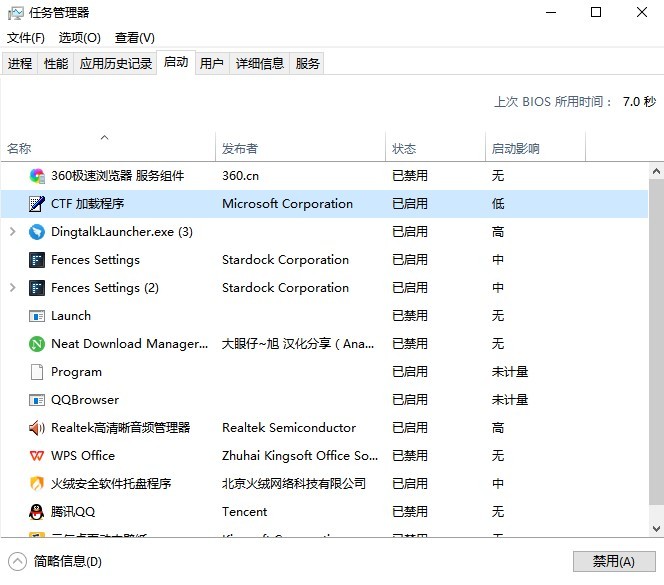
Task: Click the CTF 加载程序 pen icon
Action: point(37,204)
